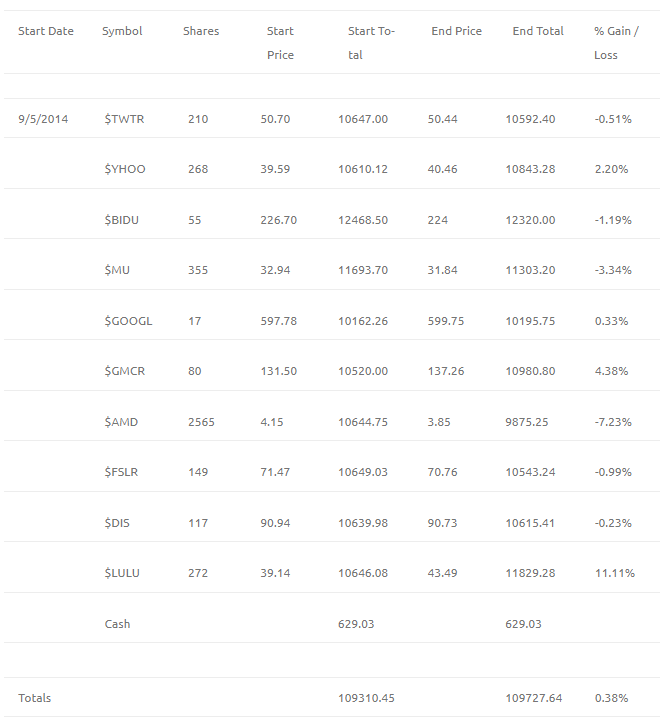The height and width of the screenshot is (724, 666).
Task: Select the $DIS symbol cell
Action: point(117,523)
